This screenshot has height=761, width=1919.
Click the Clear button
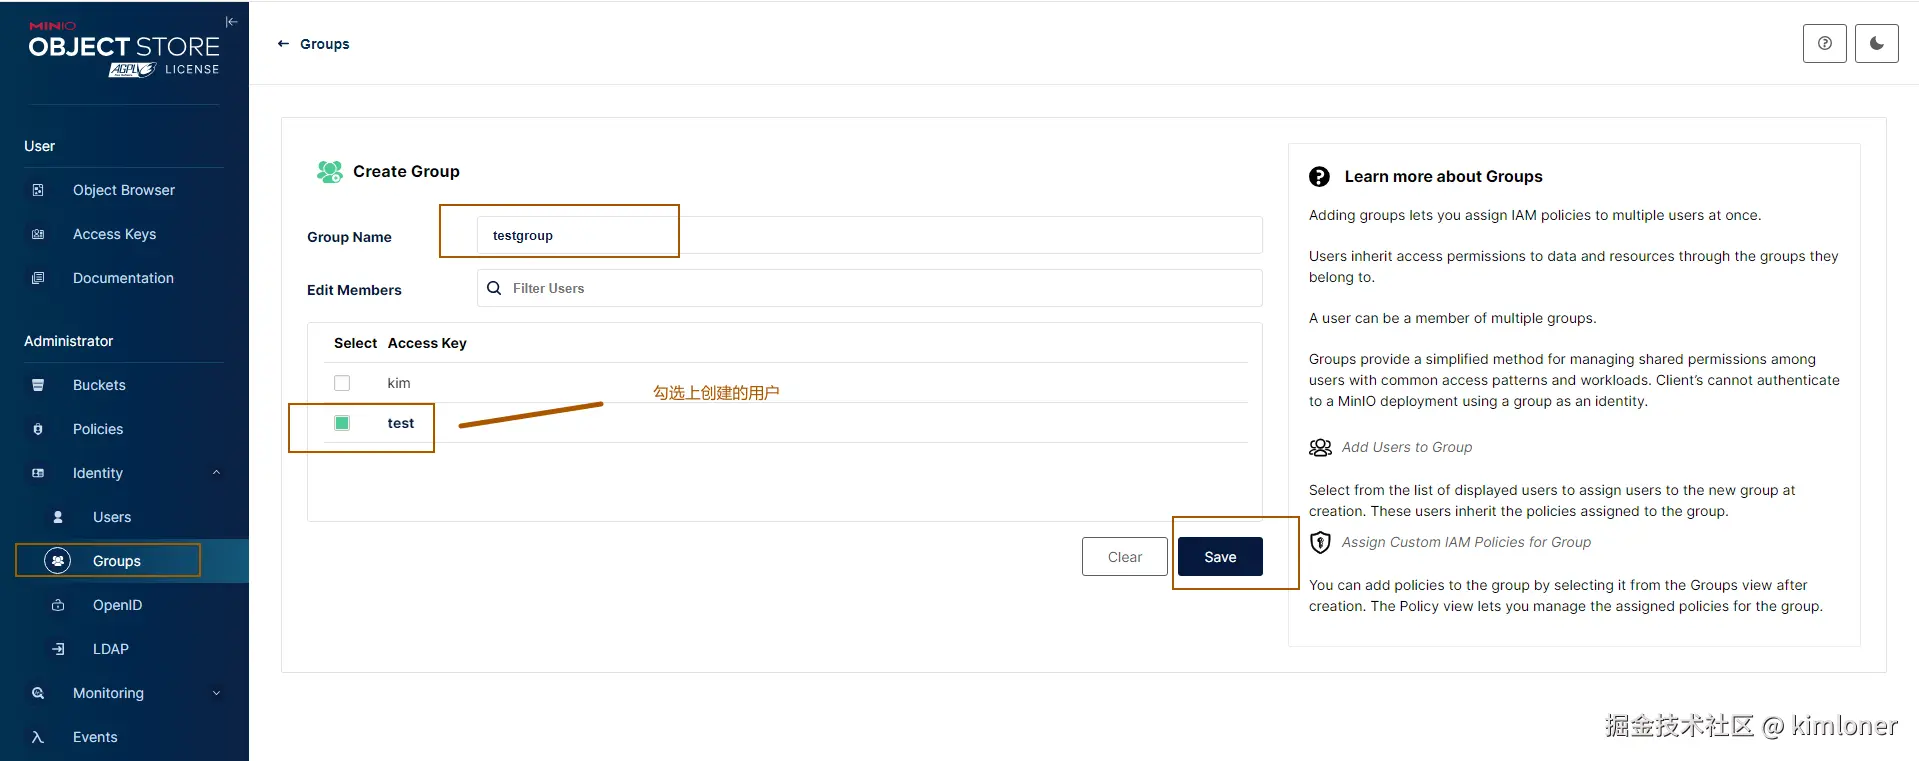1125,557
